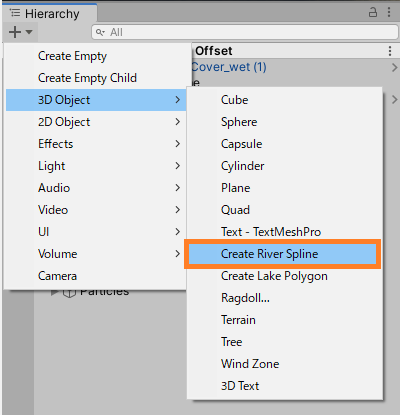
Task: Click the search magnifier icon in Hierarchy
Action: click(x=100, y=32)
